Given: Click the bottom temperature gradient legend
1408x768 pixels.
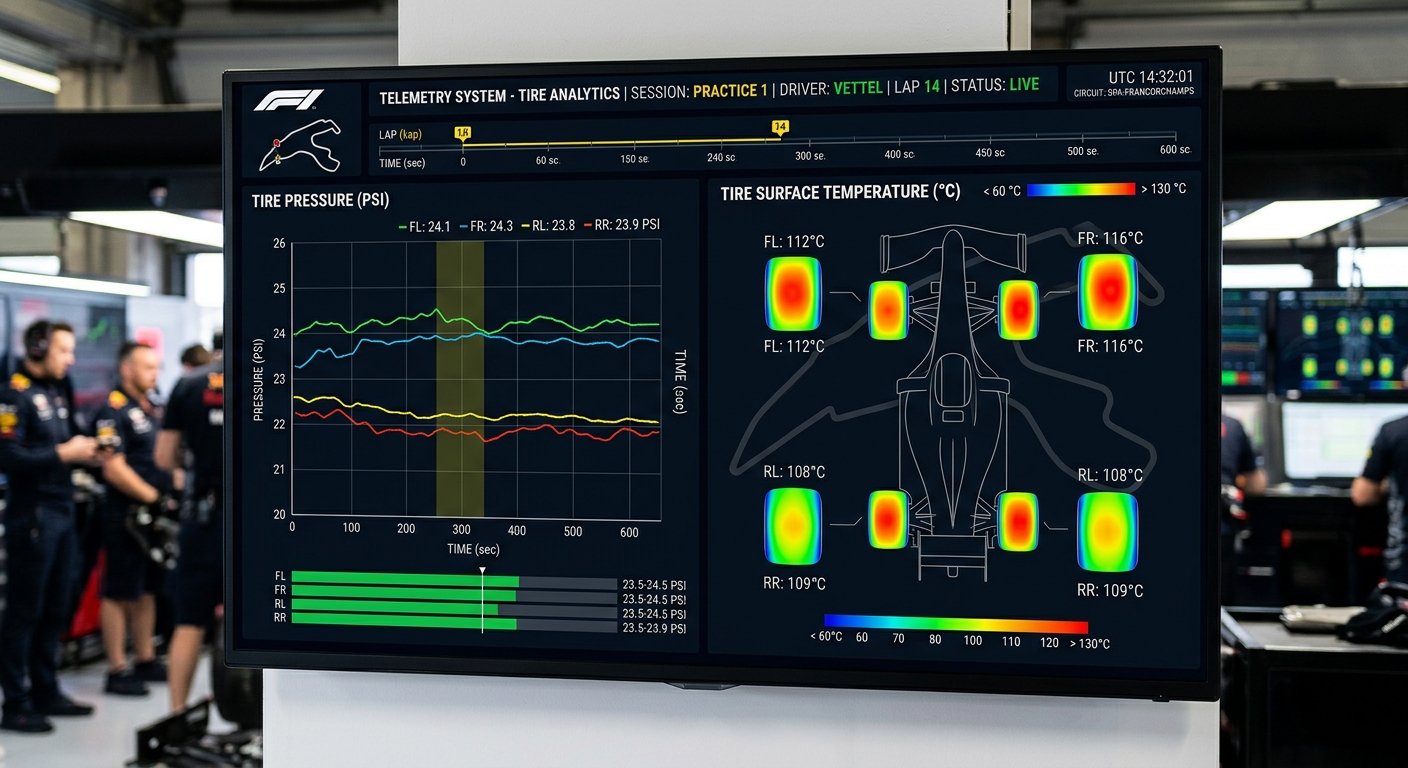Looking at the screenshot, I should click(955, 623).
